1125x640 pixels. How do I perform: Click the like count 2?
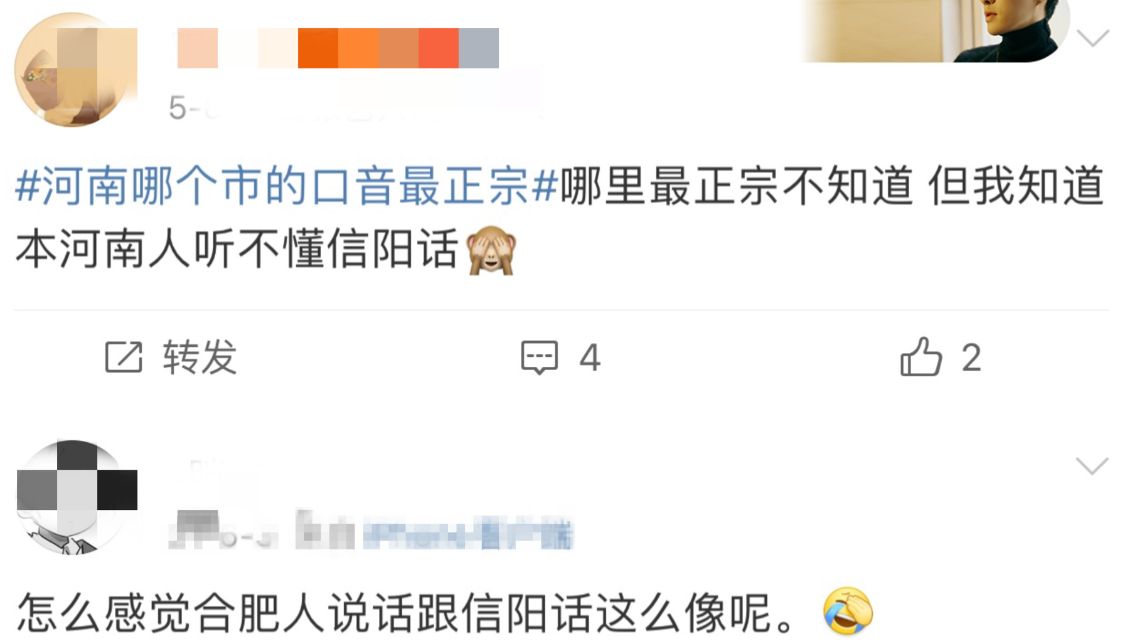click(971, 357)
